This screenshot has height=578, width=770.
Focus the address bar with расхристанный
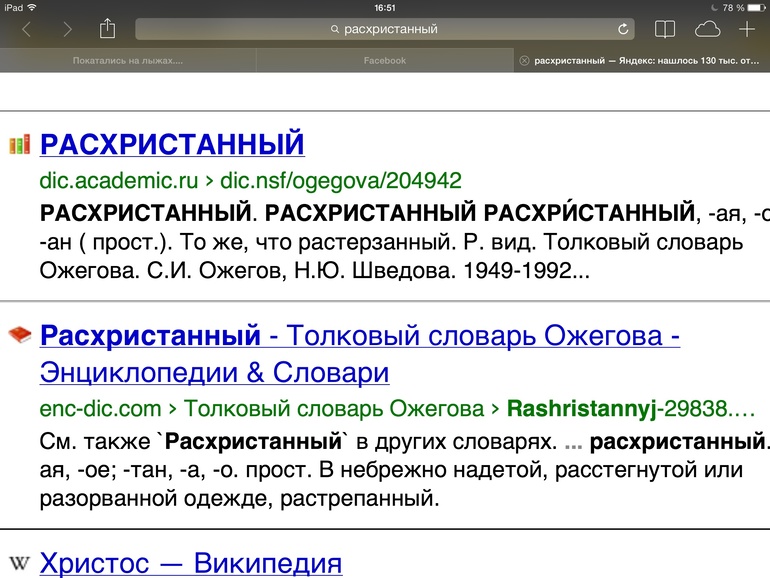pyautogui.click(x=385, y=29)
